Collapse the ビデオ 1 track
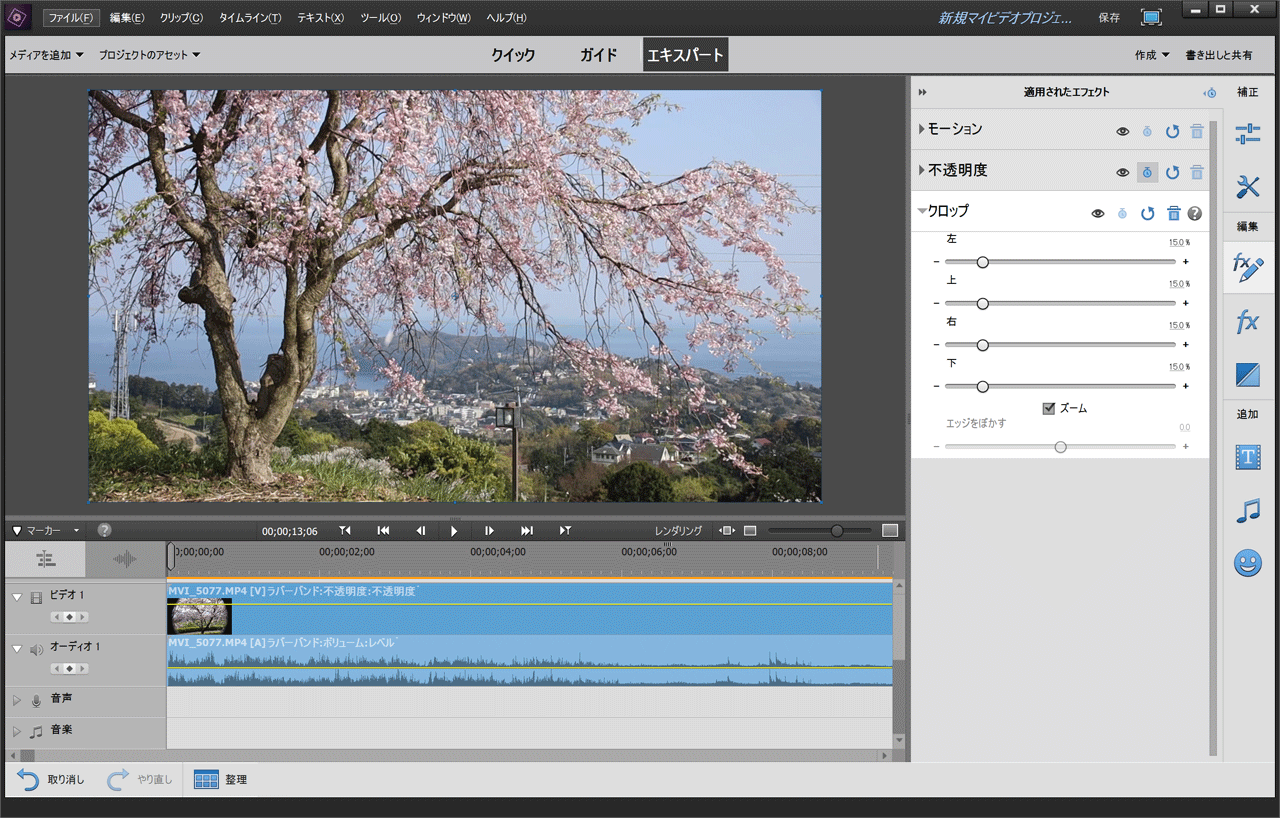This screenshot has height=818, width=1280. pos(17,597)
